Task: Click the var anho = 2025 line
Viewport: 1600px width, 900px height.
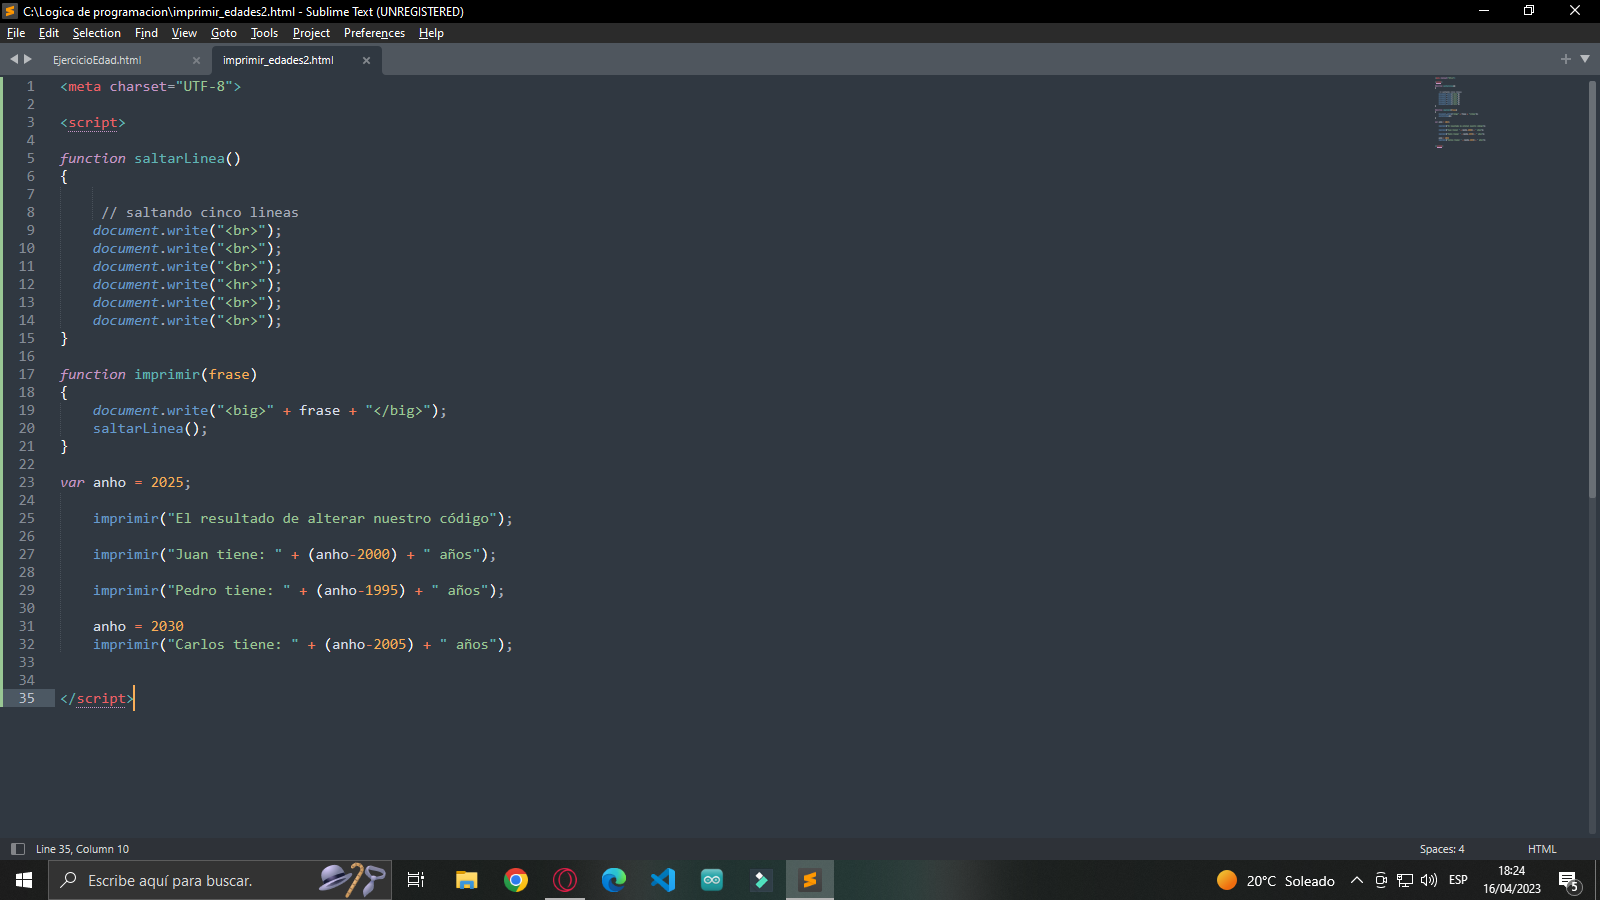Action: (125, 483)
